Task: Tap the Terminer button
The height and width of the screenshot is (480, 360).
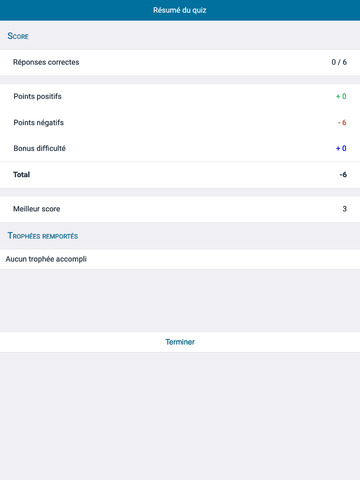Action: click(180, 342)
